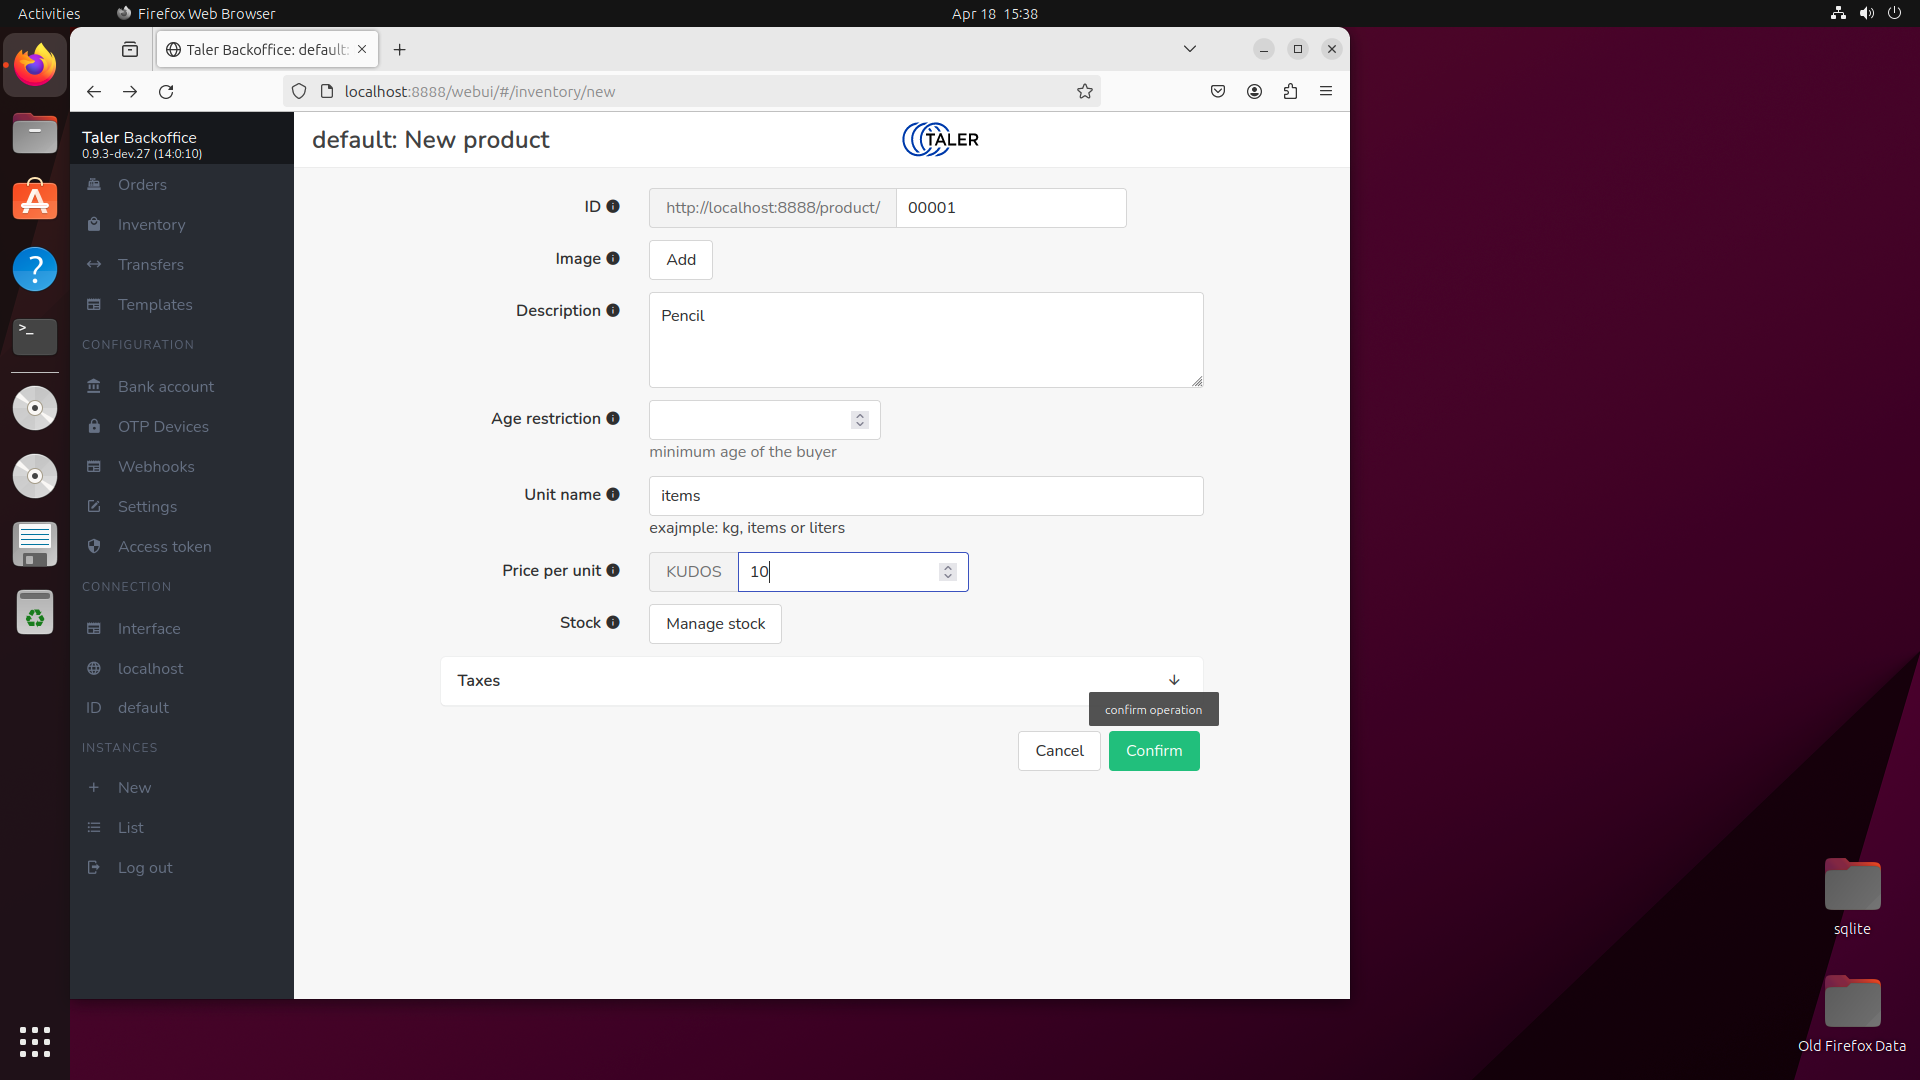Open Ubuntu Software from the dock
Screen dimensions: 1920x1080
point(35,201)
